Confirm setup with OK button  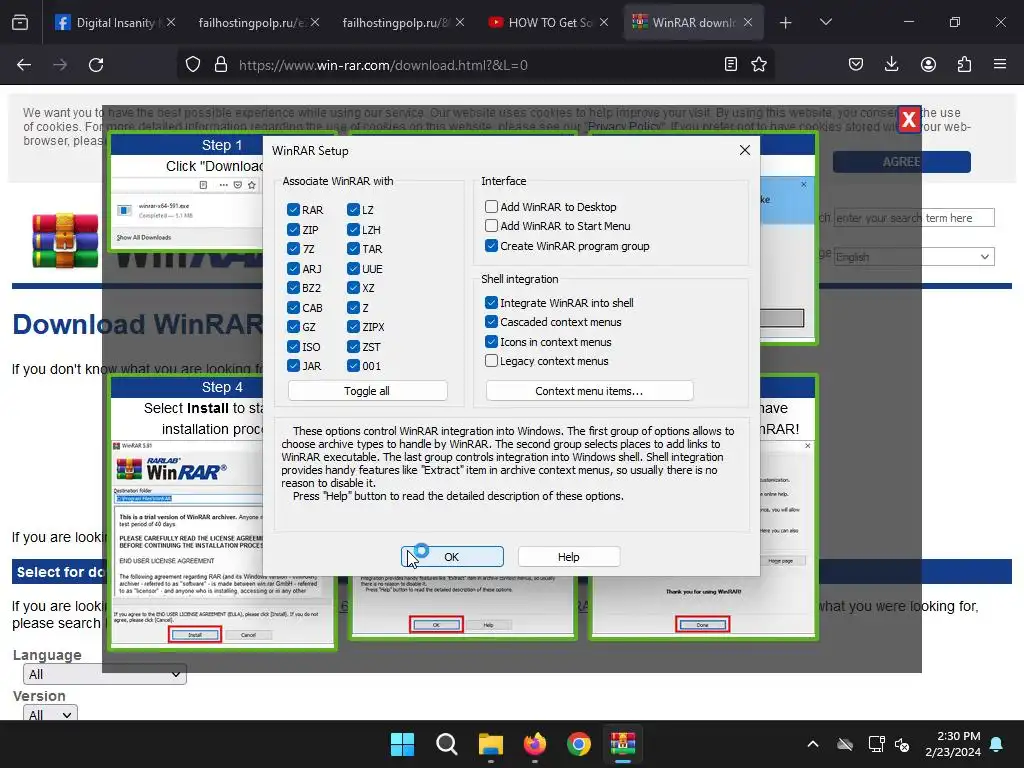pyautogui.click(x=452, y=556)
